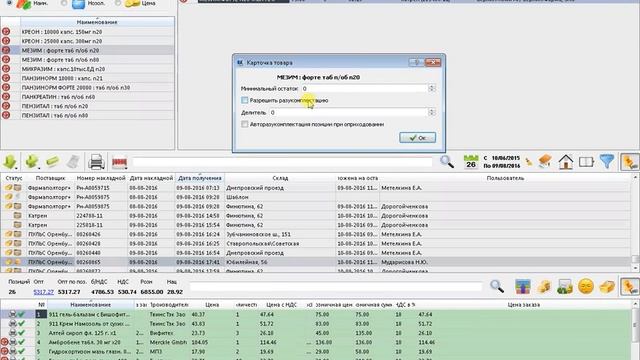Click printer icon on row 911 гель-бальзам
This screenshot has width=640, height=360.
point(13,314)
